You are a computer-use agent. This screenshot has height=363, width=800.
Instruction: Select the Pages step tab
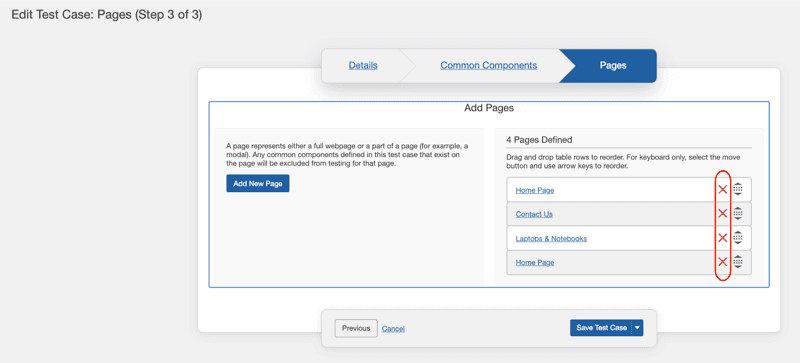click(613, 65)
